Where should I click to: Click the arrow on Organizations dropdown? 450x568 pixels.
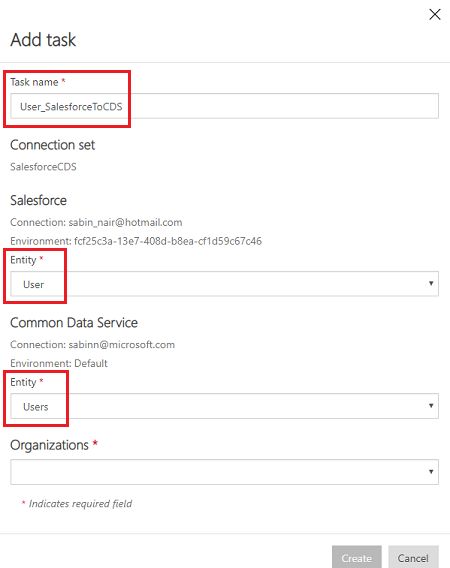(431, 472)
